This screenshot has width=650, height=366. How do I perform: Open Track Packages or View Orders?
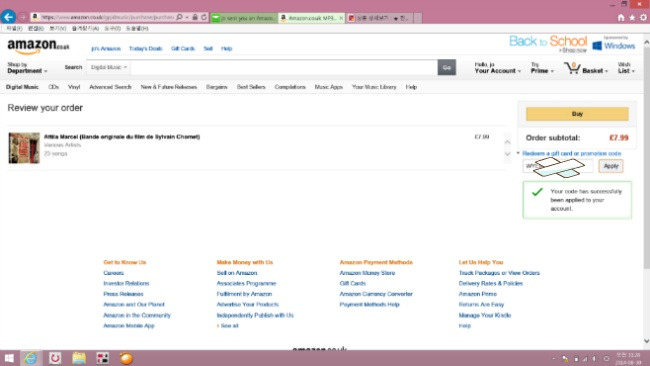click(499, 273)
